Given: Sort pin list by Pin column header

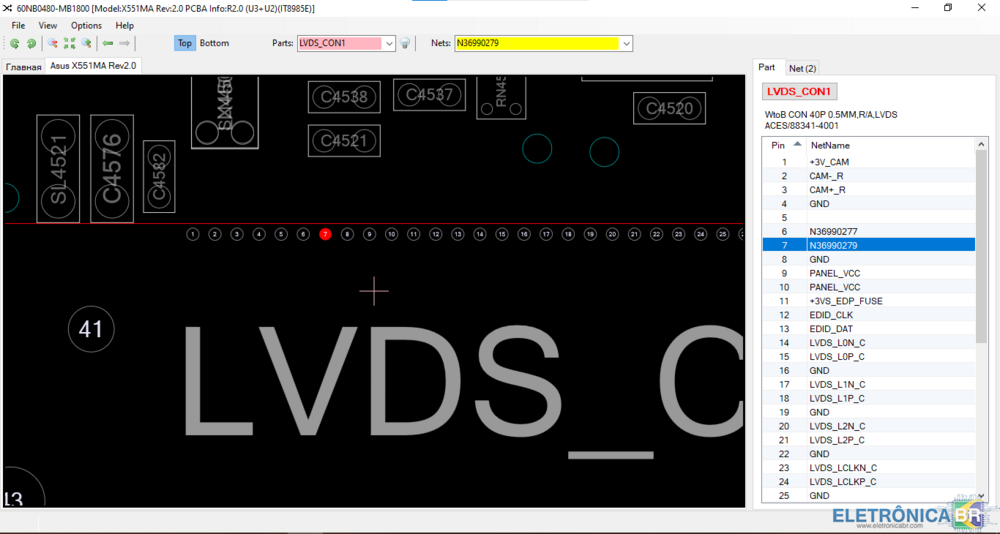Looking at the screenshot, I should [779, 145].
